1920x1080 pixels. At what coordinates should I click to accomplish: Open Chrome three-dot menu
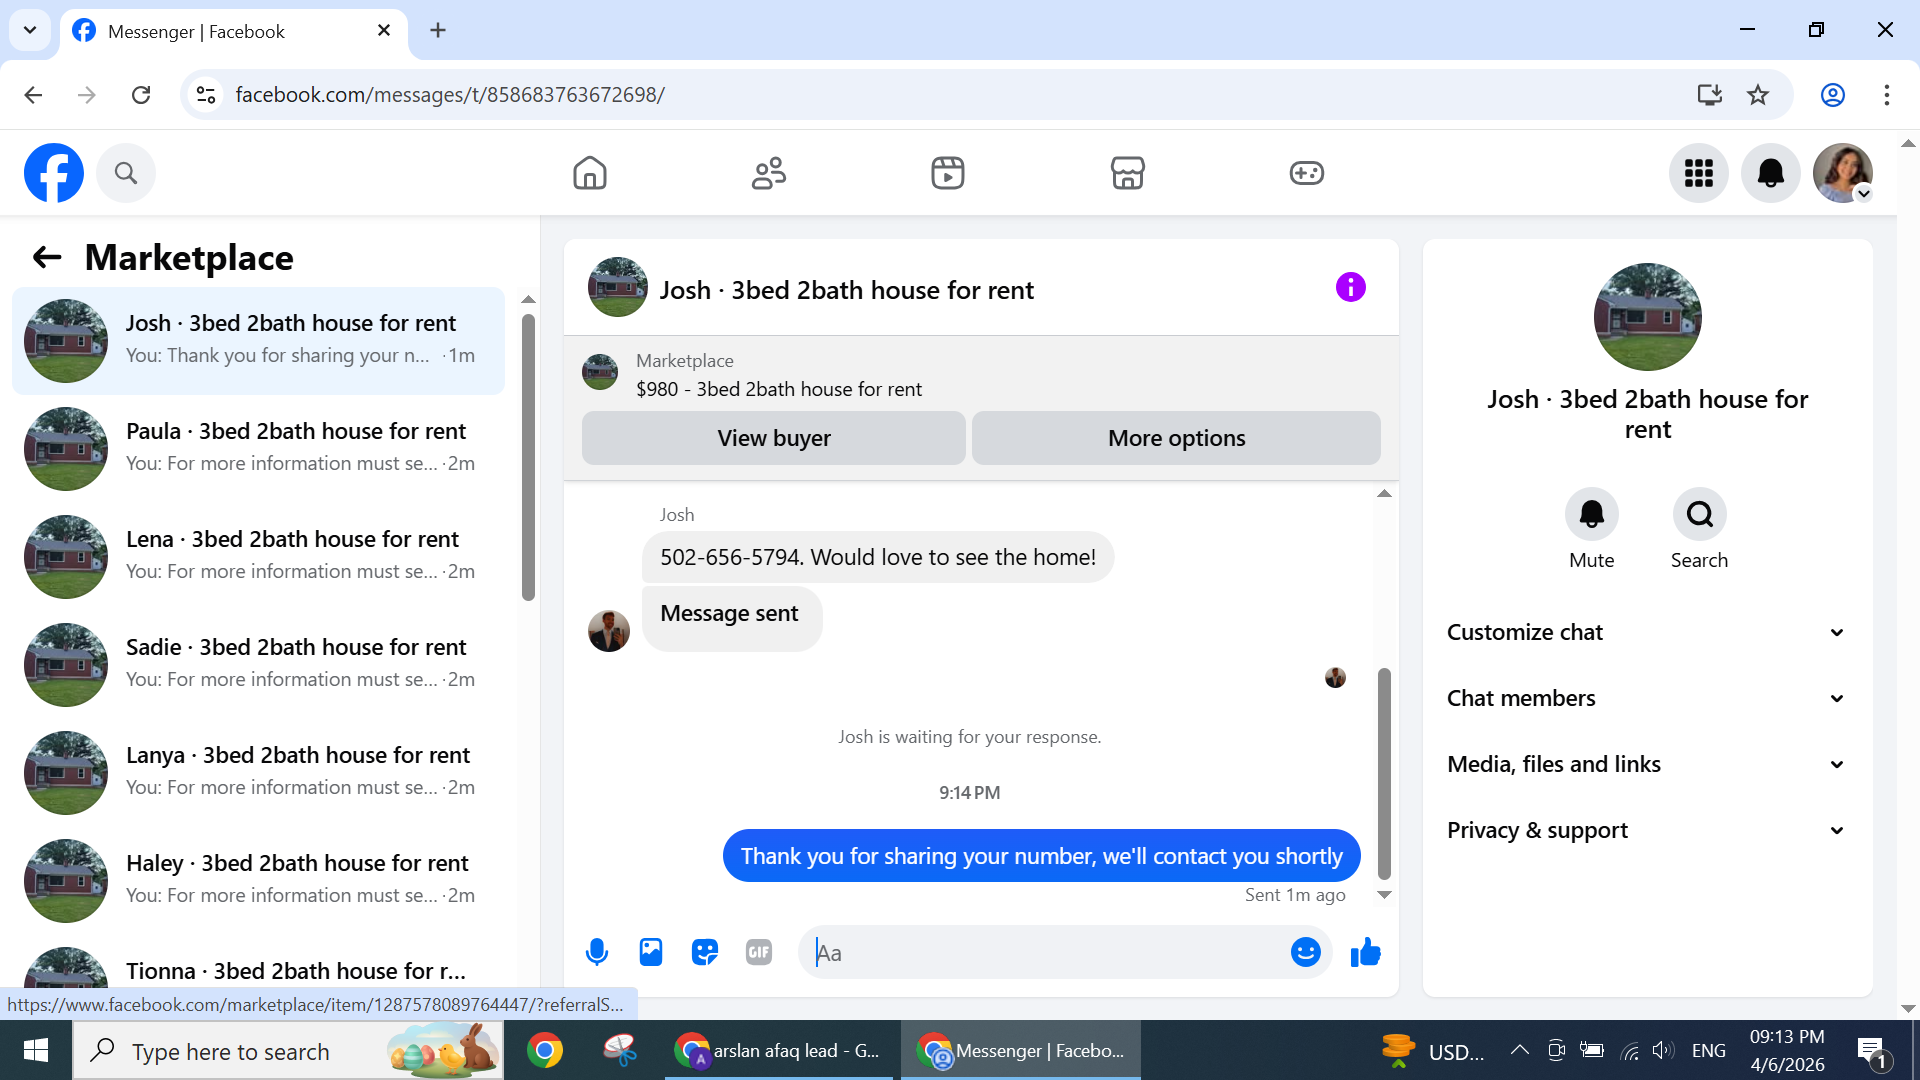coord(1887,95)
